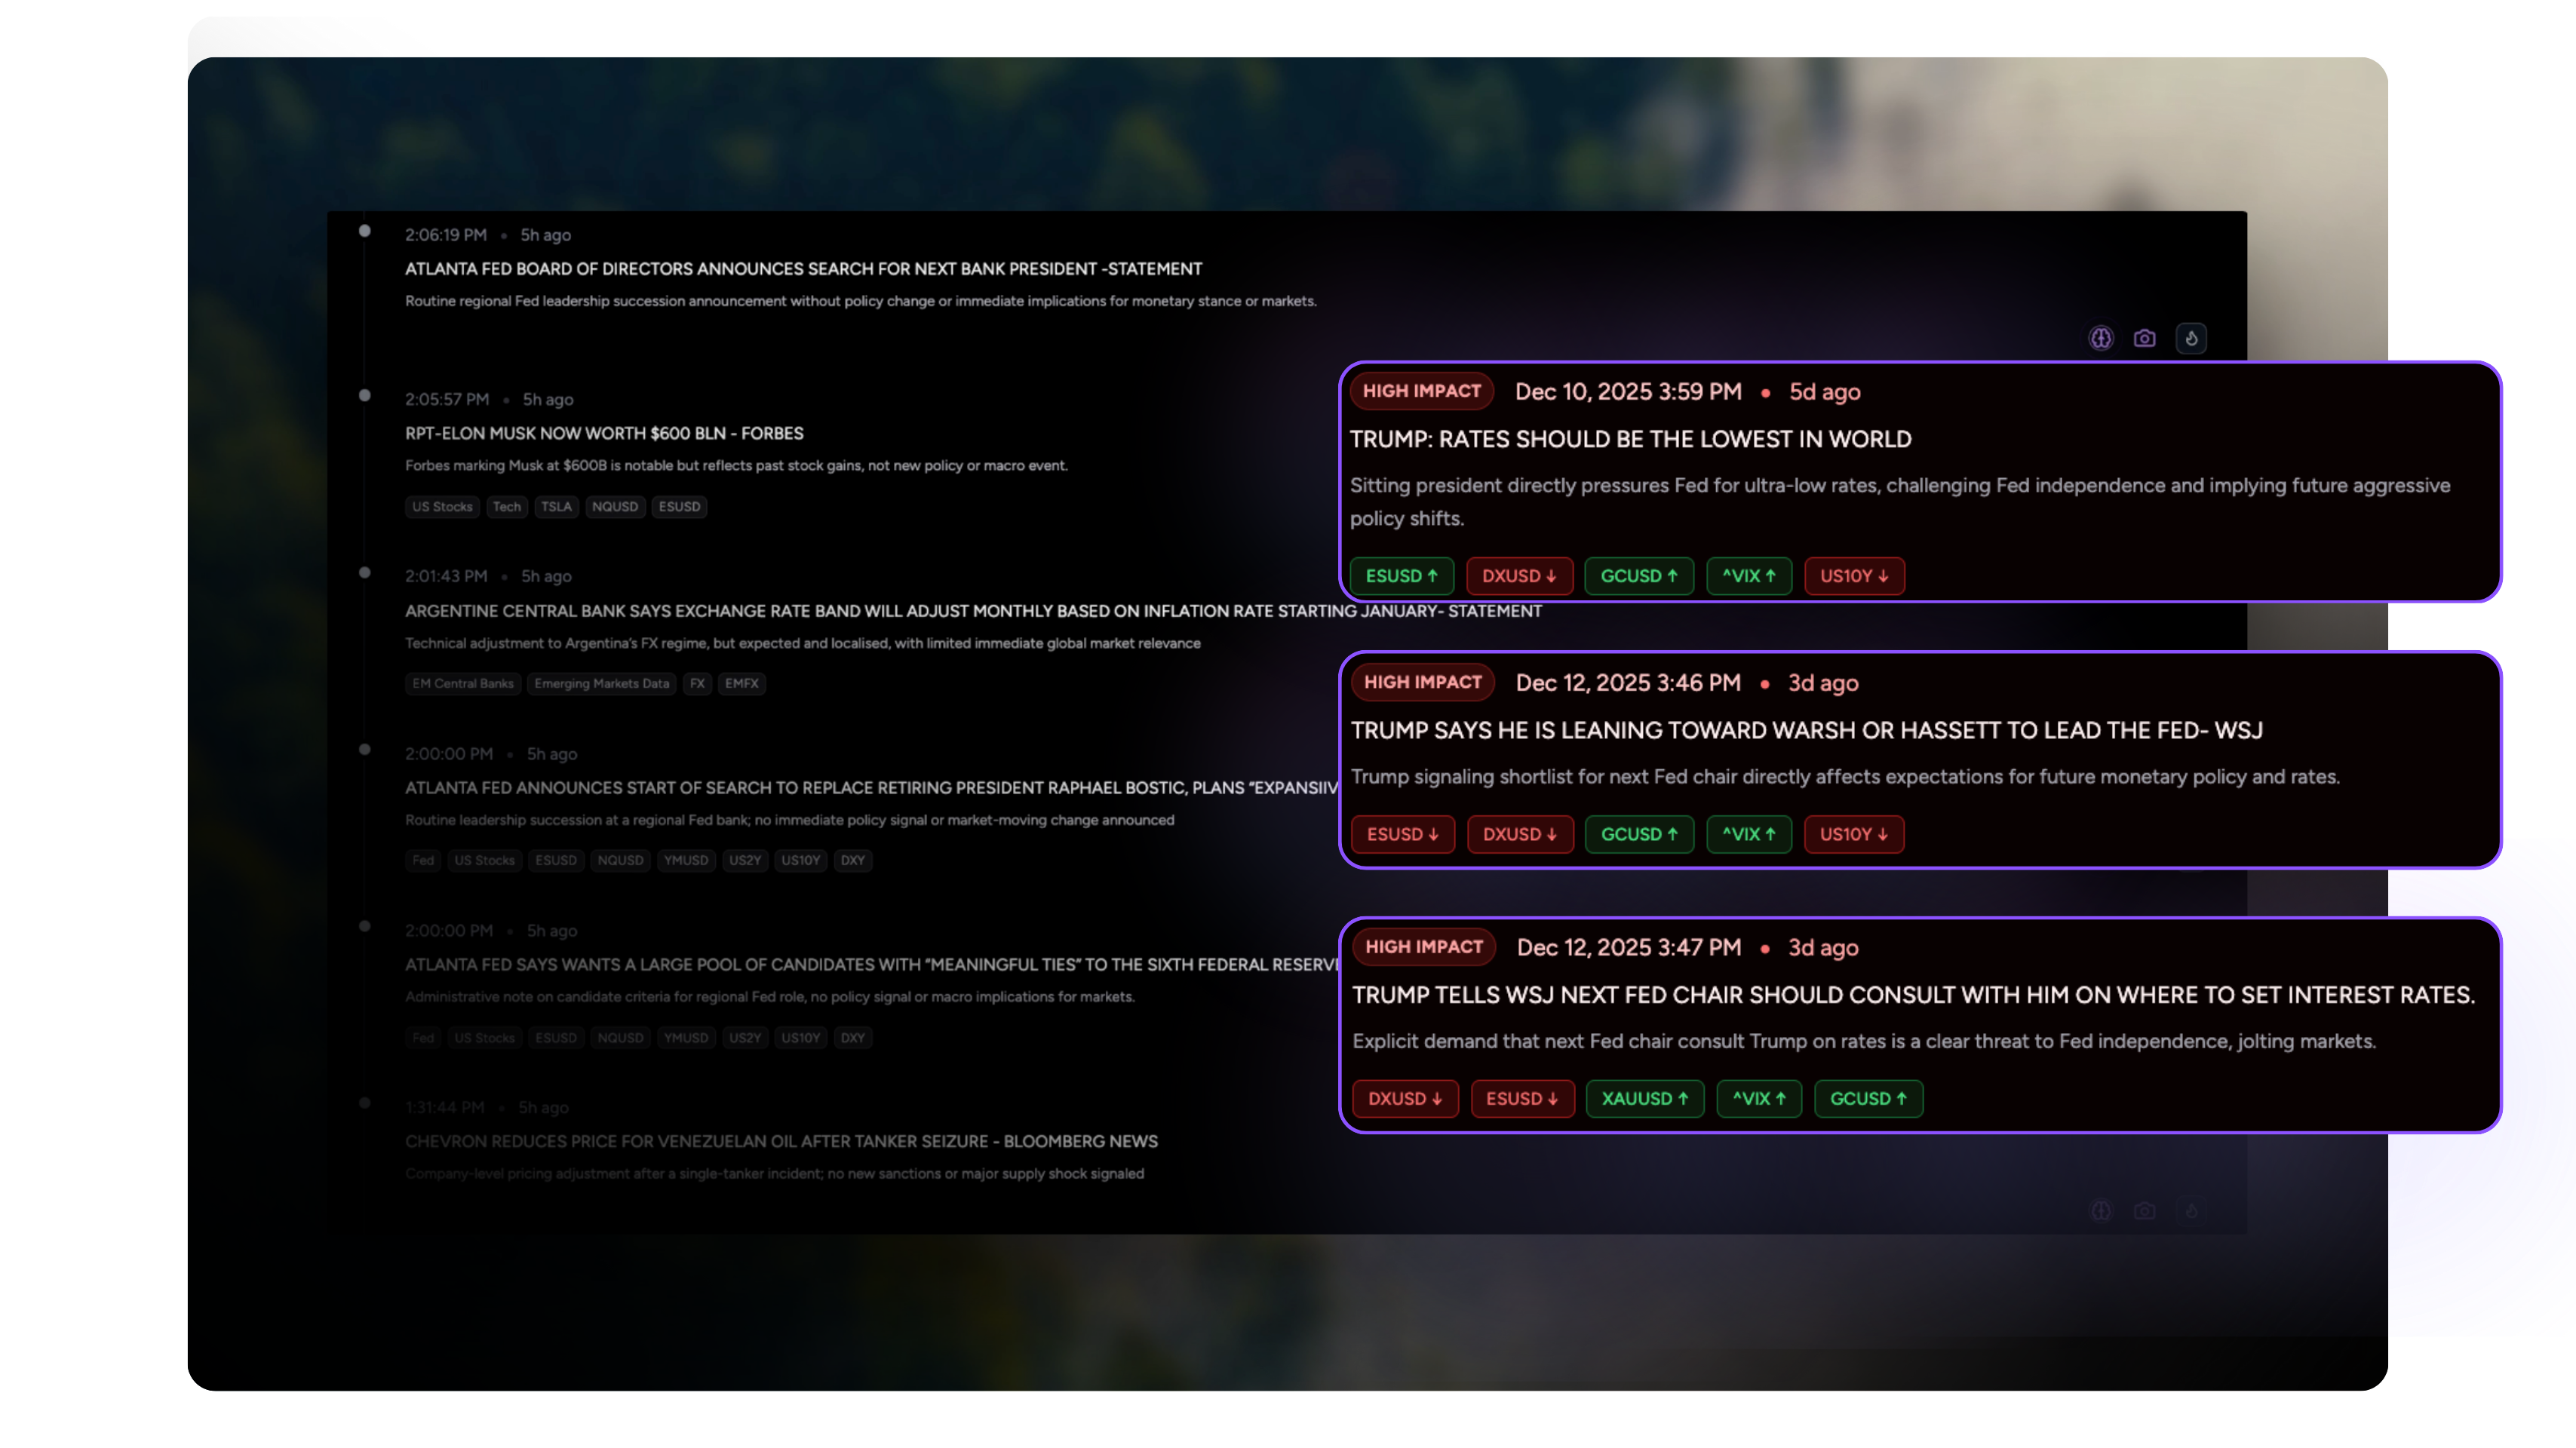Select the flame high-impact icon next to the camera
2576x1448 pixels.
click(x=2191, y=338)
